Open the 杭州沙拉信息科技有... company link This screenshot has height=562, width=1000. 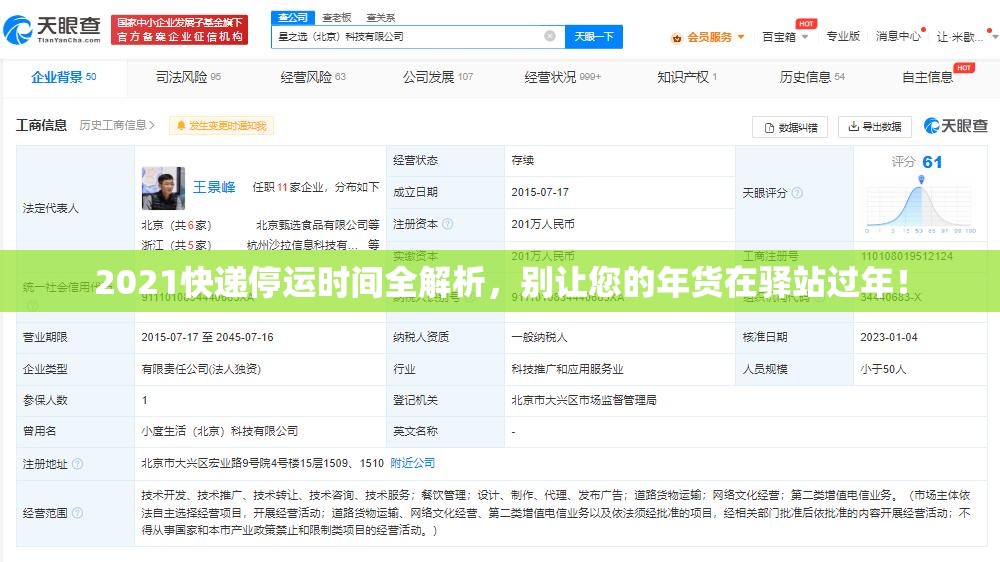click(x=302, y=245)
